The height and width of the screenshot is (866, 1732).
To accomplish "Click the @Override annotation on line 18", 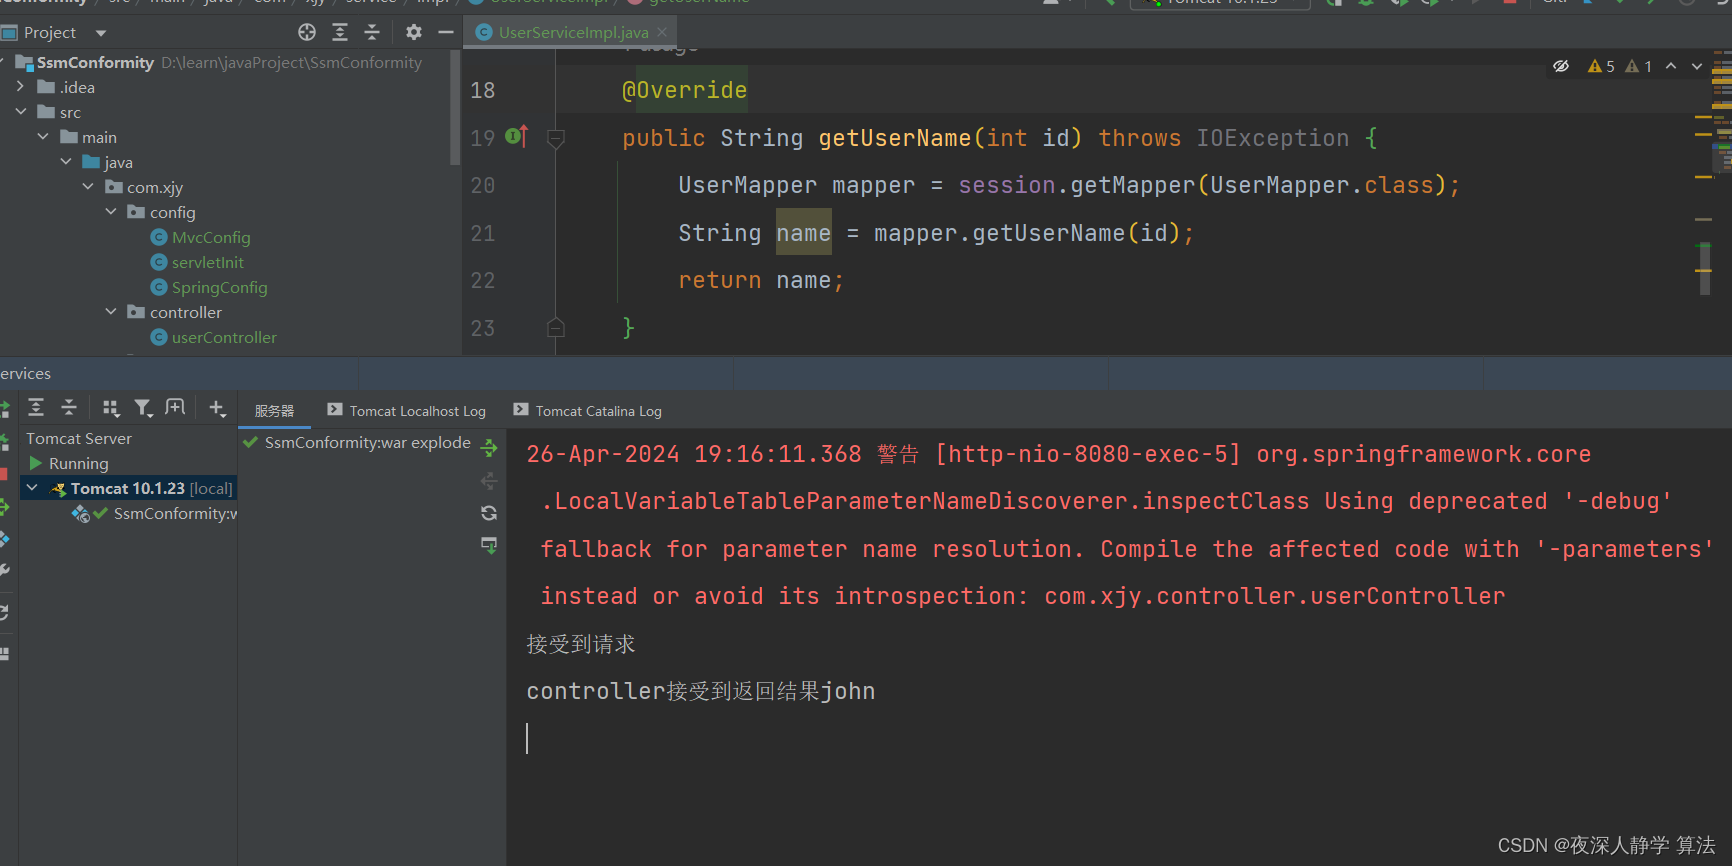I will [x=684, y=90].
